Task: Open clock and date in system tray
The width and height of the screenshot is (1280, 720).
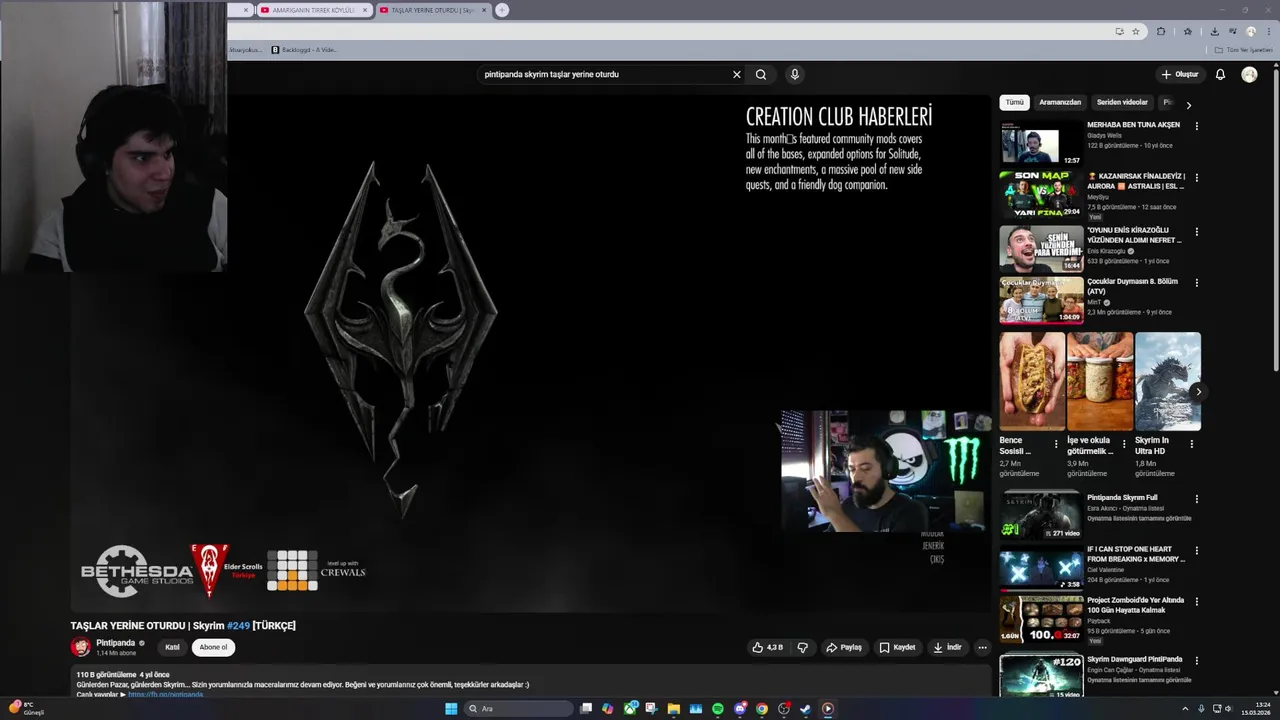Action: pos(1256,709)
